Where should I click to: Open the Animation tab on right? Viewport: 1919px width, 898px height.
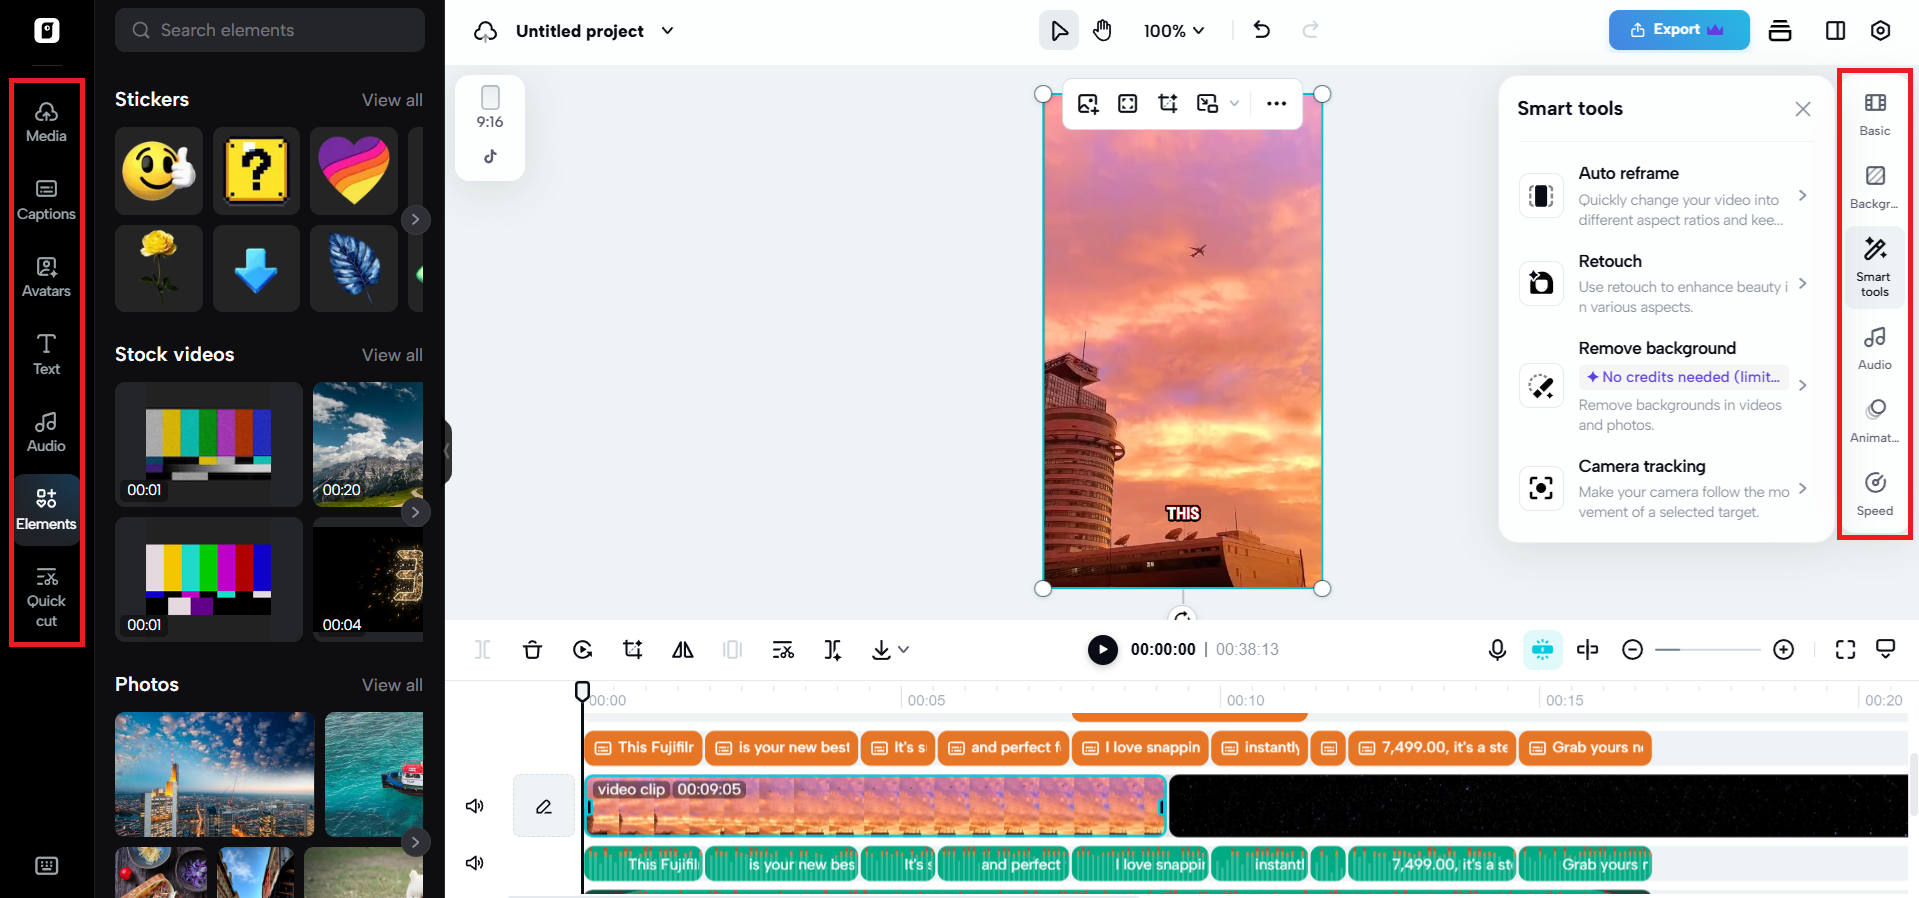[1875, 422]
